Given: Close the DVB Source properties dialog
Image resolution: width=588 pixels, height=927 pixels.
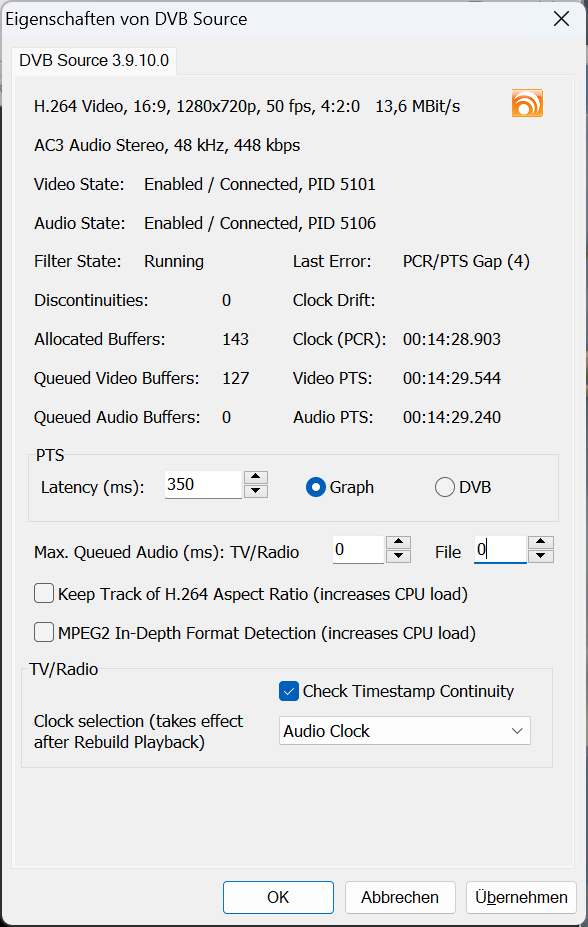Looking at the screenshot, I should pos(561,19).
